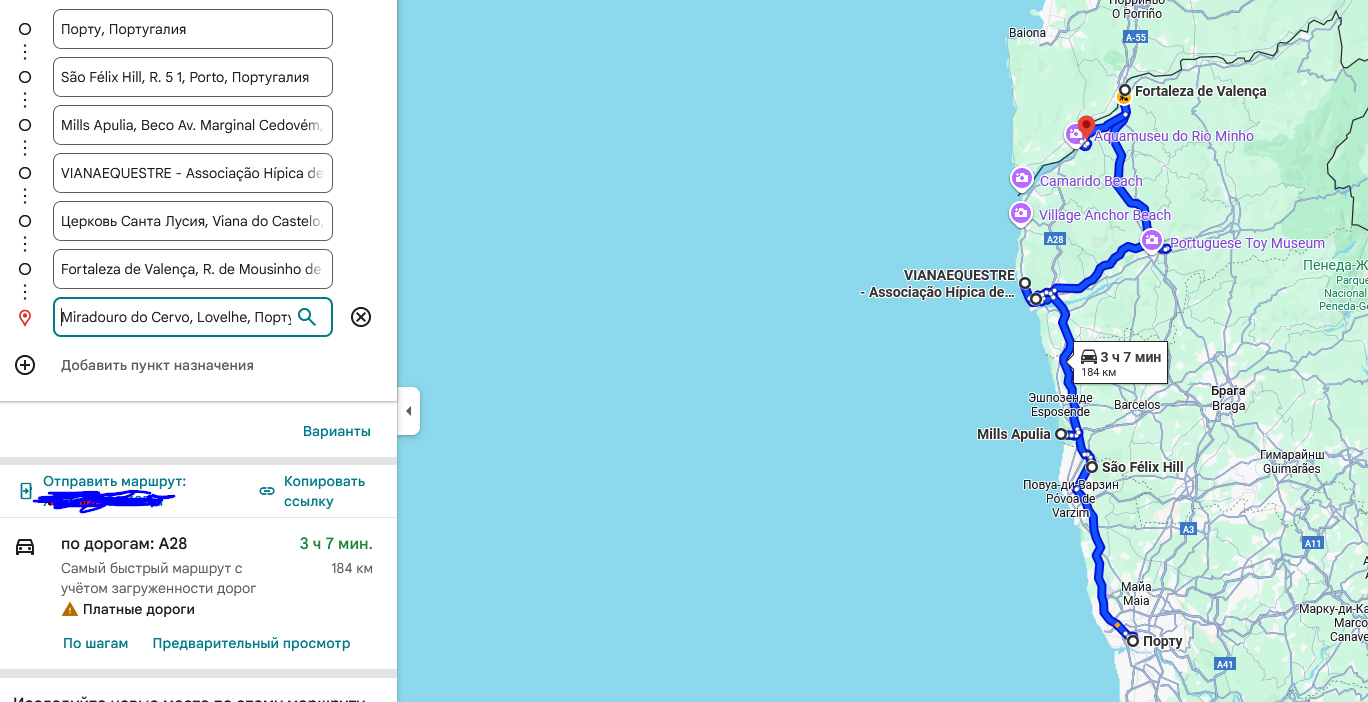This screenshot has width=1368, height=702.
Task: Open the Варианты route options
Action: [x=336, y=431]
